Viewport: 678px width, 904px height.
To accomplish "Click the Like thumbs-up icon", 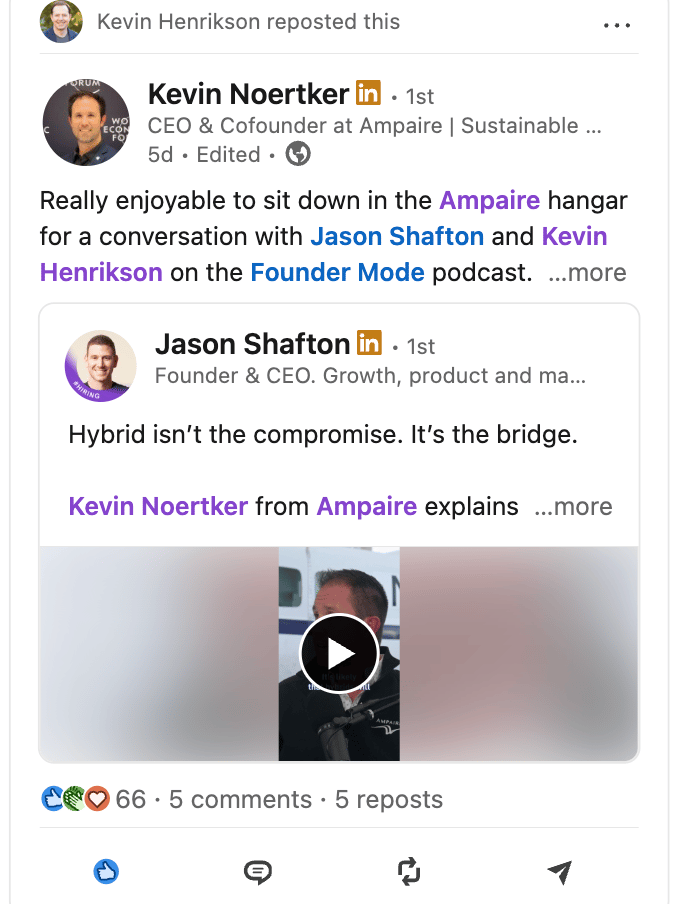I will [x=106, y=872].
